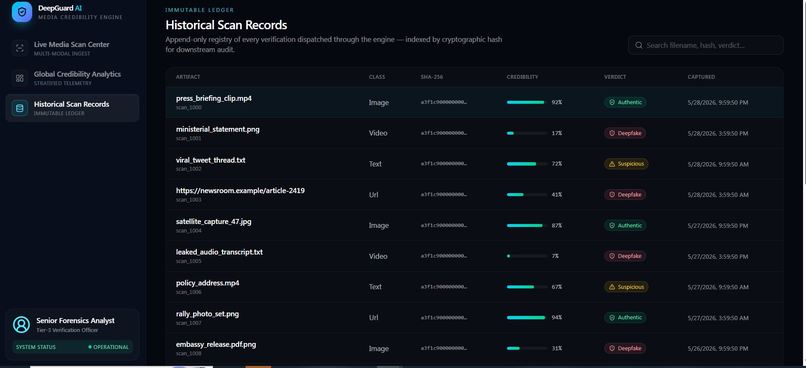Click the CREDIBILITY column header

pyautogui.click(x=522, y=77)
